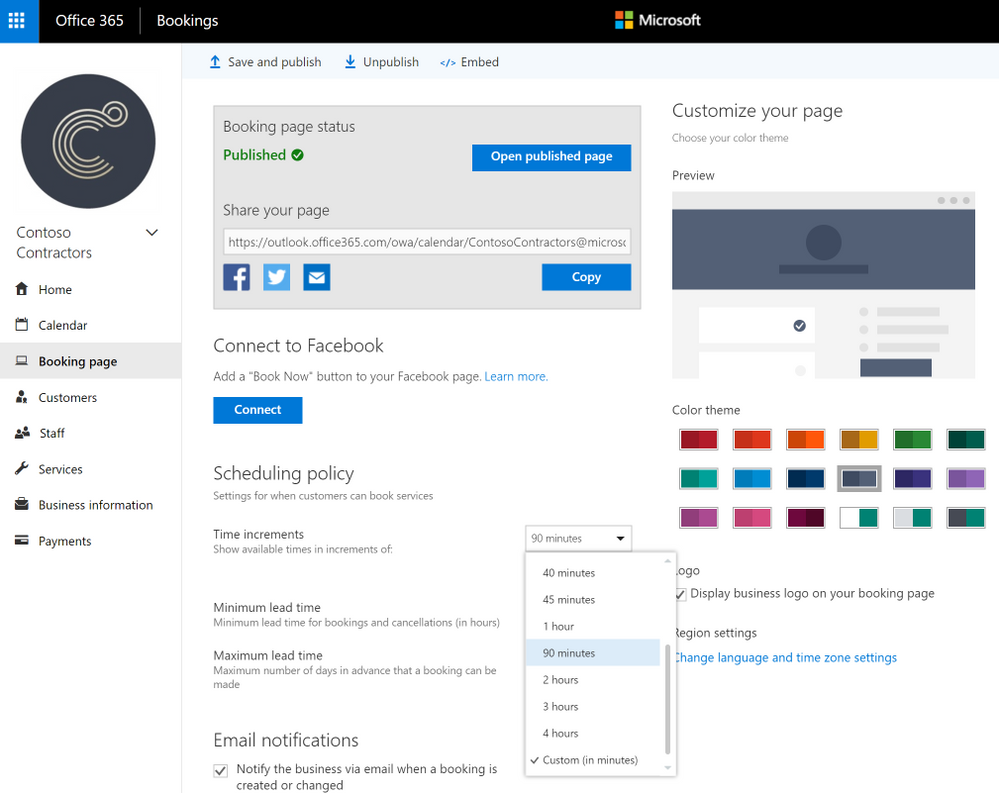999x793 pixels.
Task: Share the page via Twitter icon
Action: pos(277,277)
